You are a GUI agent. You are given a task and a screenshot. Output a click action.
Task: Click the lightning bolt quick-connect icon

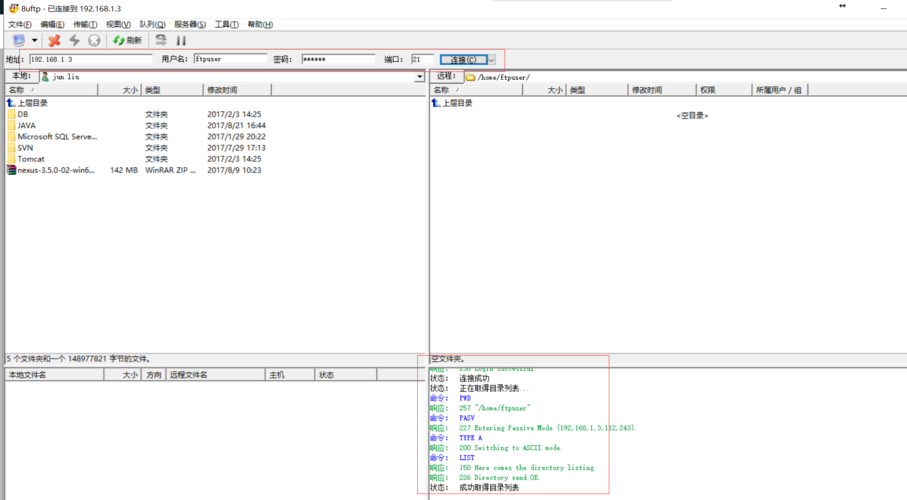tap(75, 40)
